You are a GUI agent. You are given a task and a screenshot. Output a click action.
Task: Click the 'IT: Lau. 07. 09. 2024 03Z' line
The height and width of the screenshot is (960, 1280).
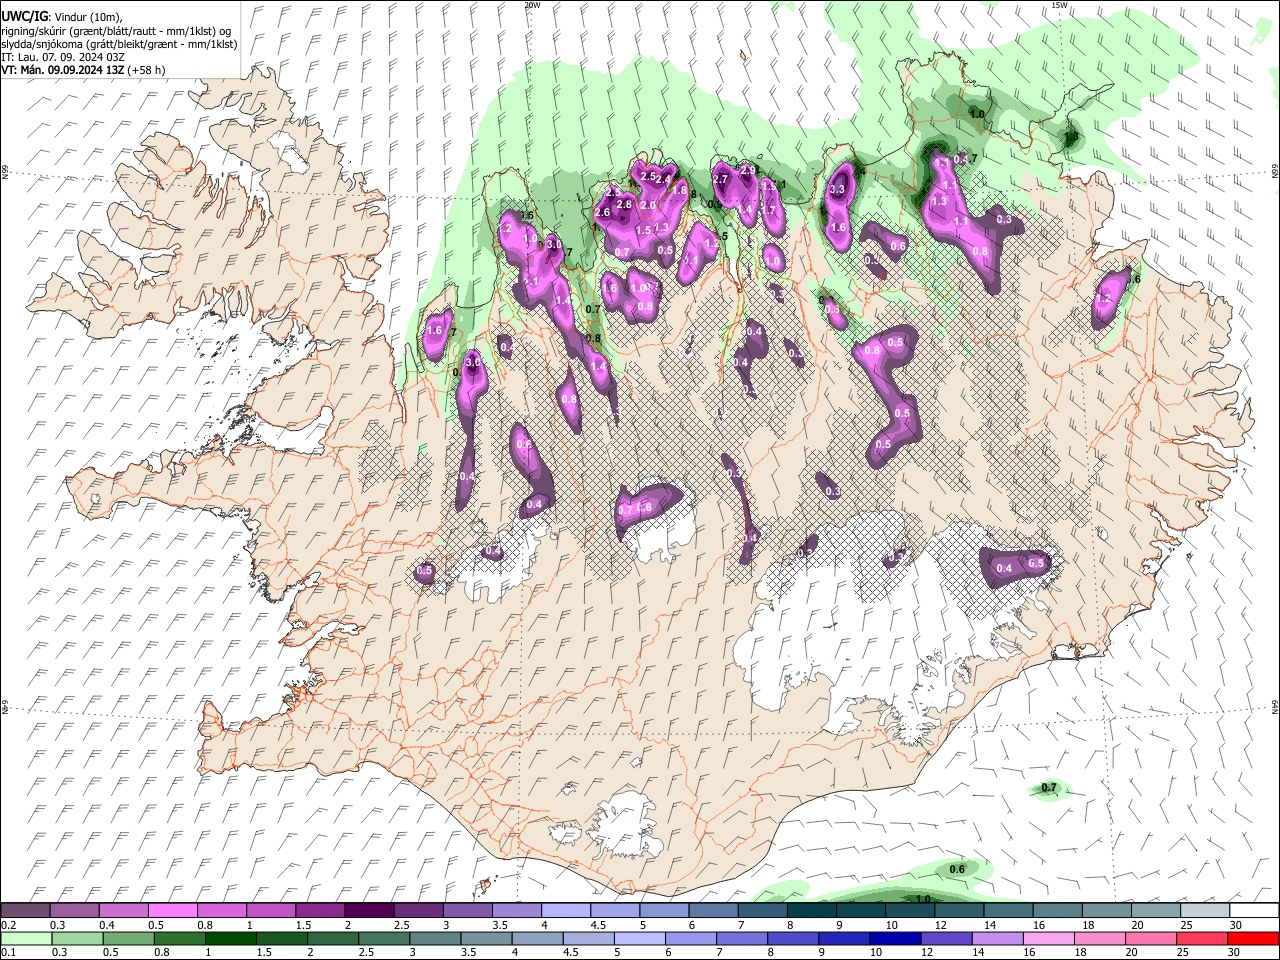tap(63, 58)
